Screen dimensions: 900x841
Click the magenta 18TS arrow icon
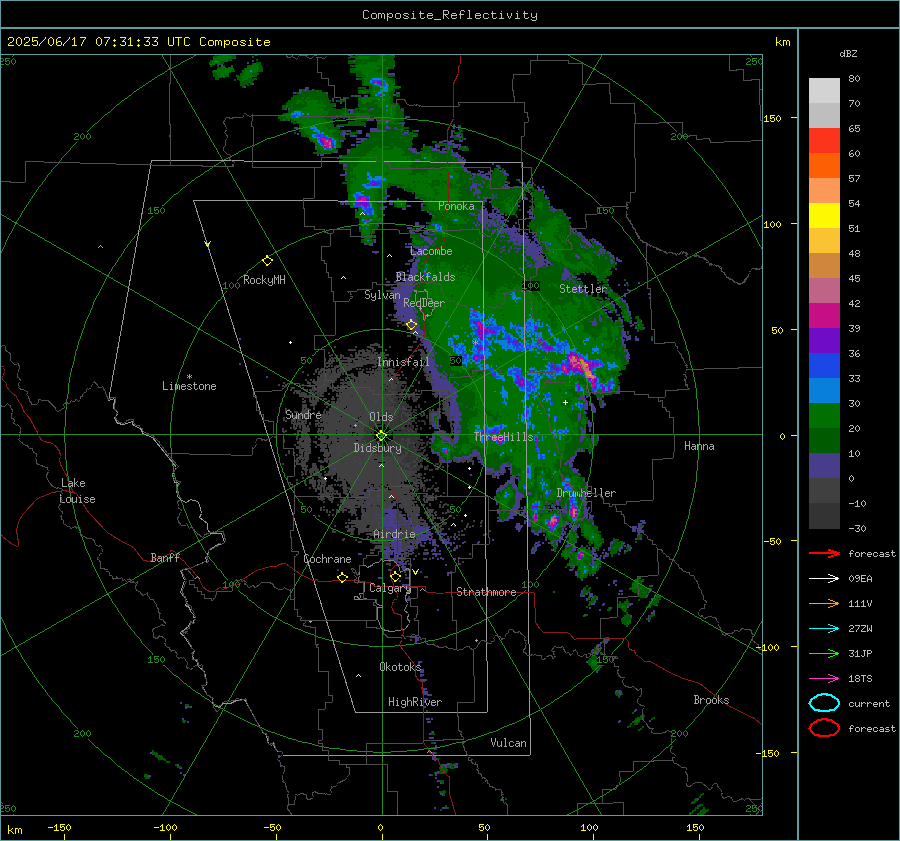click(824, 679)
